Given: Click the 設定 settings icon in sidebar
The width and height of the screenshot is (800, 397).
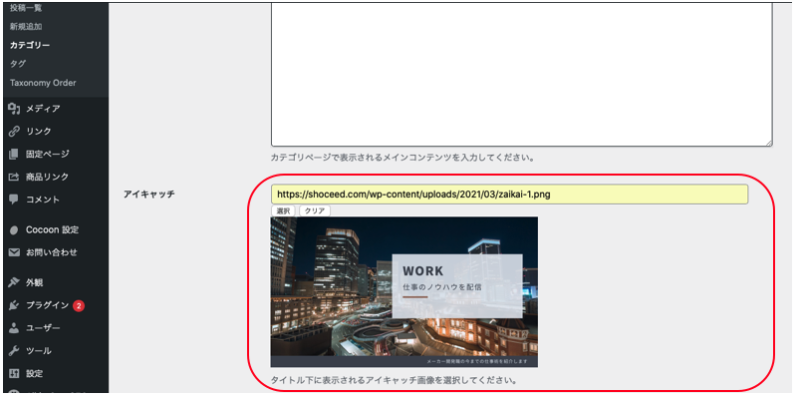Looking at the screenshot, I should coord(14,374).
